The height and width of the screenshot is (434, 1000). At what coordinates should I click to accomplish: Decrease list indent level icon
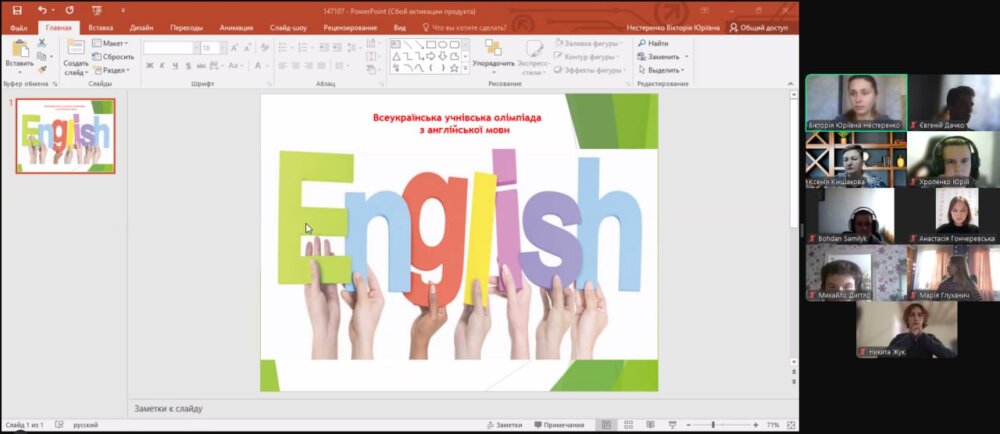click(323, 48)
